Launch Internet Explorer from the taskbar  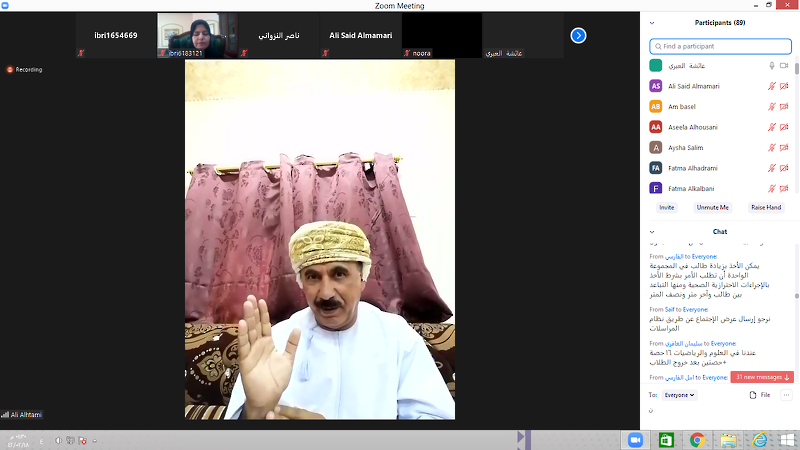(x=759, y=440)
